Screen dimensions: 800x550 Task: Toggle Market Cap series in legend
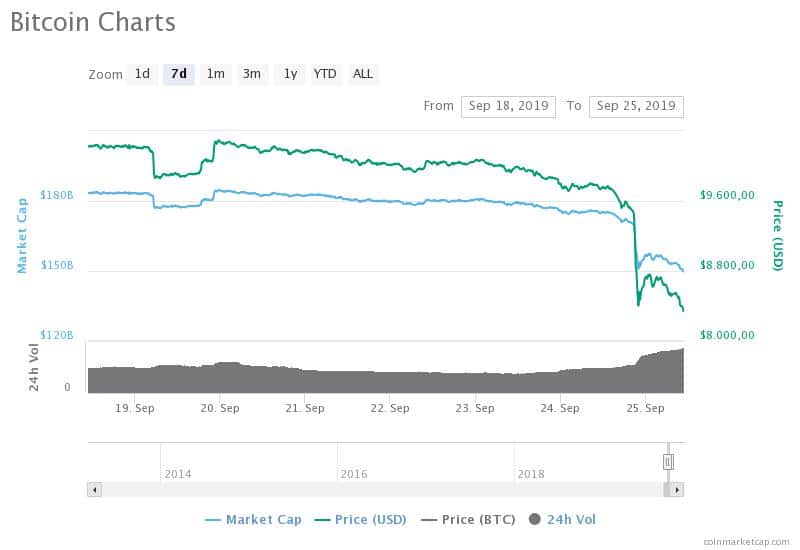pos(253,520)
